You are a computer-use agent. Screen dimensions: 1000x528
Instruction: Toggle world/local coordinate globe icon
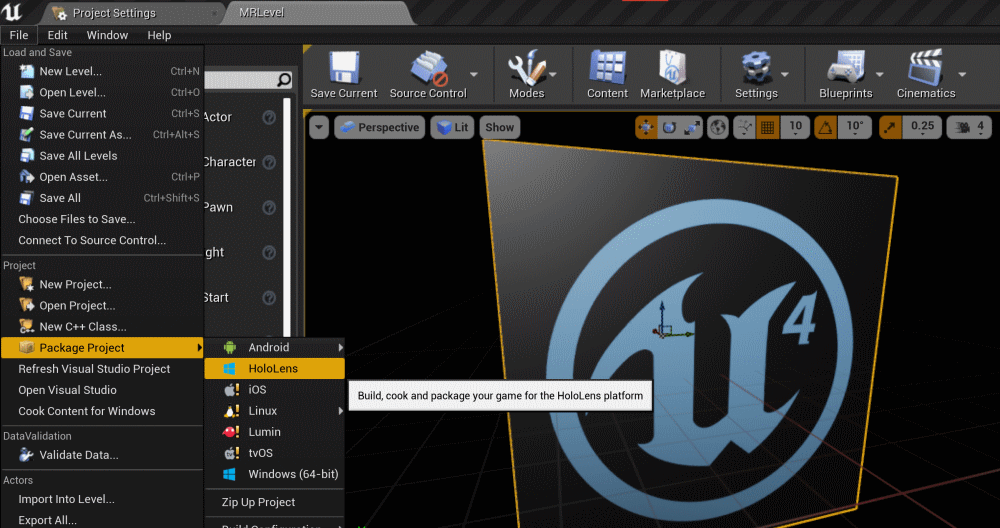718,128
